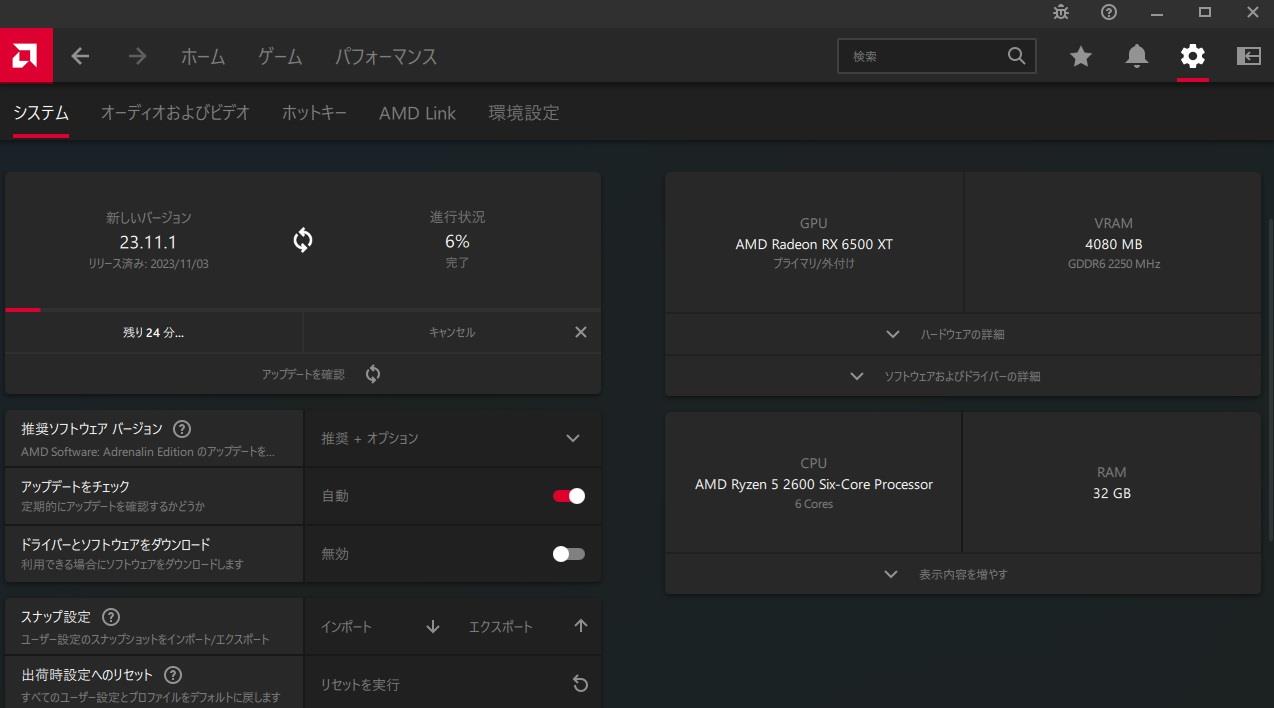Click GDDR6 2250 MHz text
The image size is (1274, 708).
1113,264
